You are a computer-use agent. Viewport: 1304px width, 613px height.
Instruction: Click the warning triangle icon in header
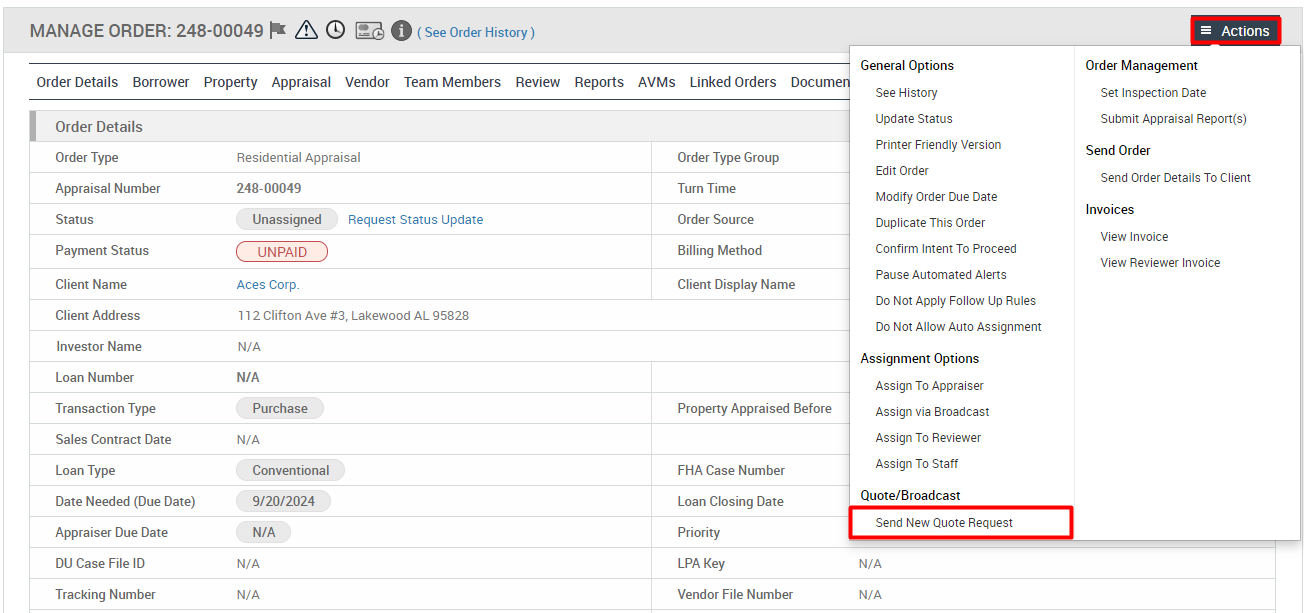pyautogui.click(x=307, y=31)
